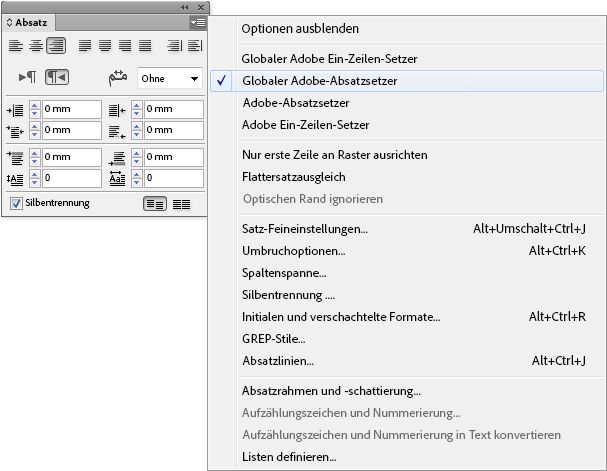Screen dimensions: 607x471
Task: Step the space before value
Action: pyautogui.click(x=34, y=158)
